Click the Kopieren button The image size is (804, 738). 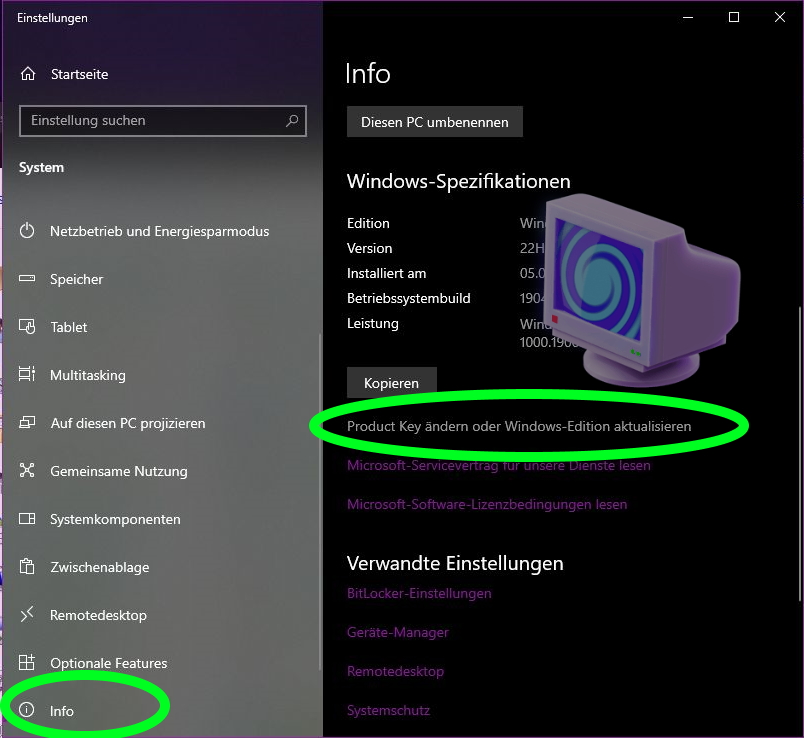pyautogui.click(x=391, y=383)
